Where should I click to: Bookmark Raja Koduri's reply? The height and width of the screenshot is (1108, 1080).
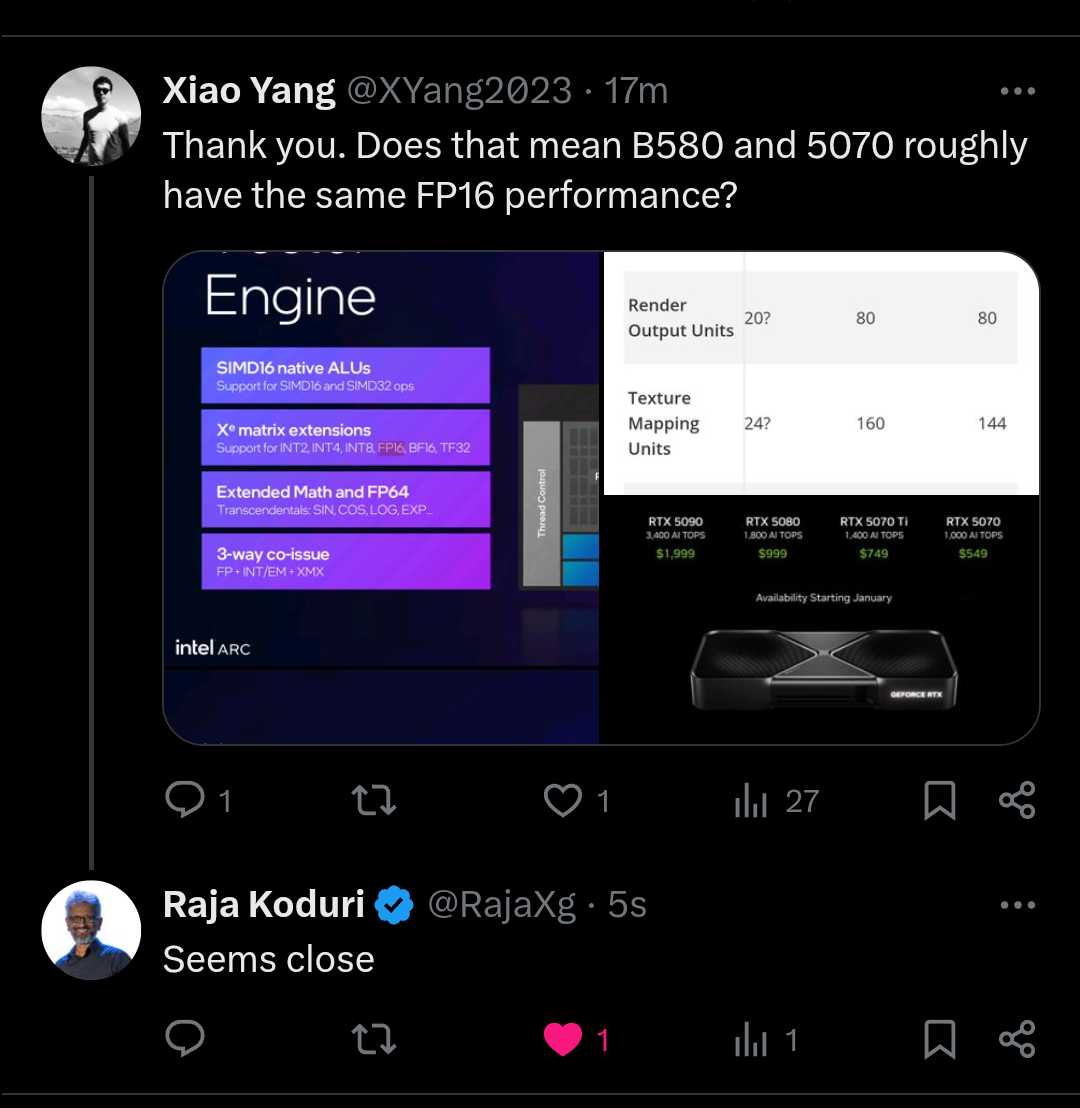(939, 1040)
